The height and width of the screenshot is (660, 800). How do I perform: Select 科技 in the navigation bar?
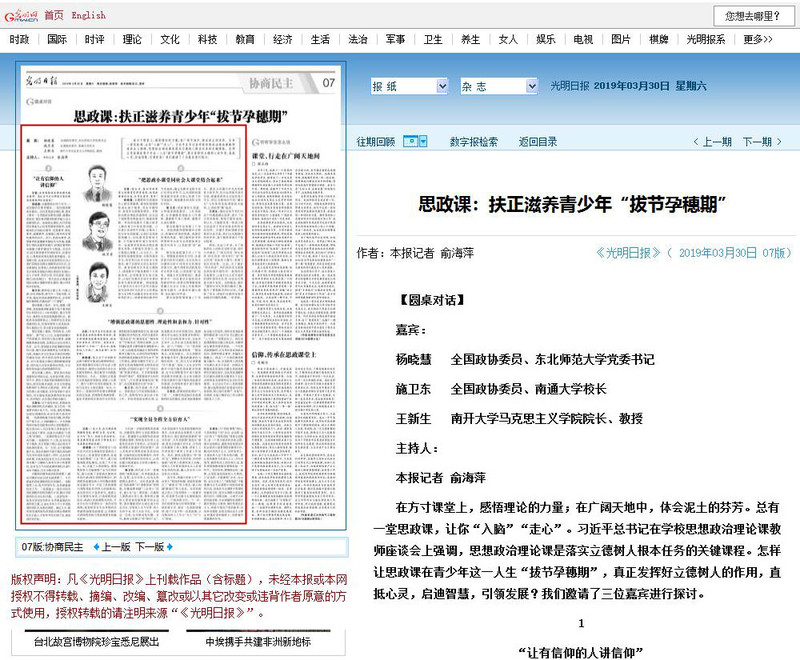click(207, 39)
